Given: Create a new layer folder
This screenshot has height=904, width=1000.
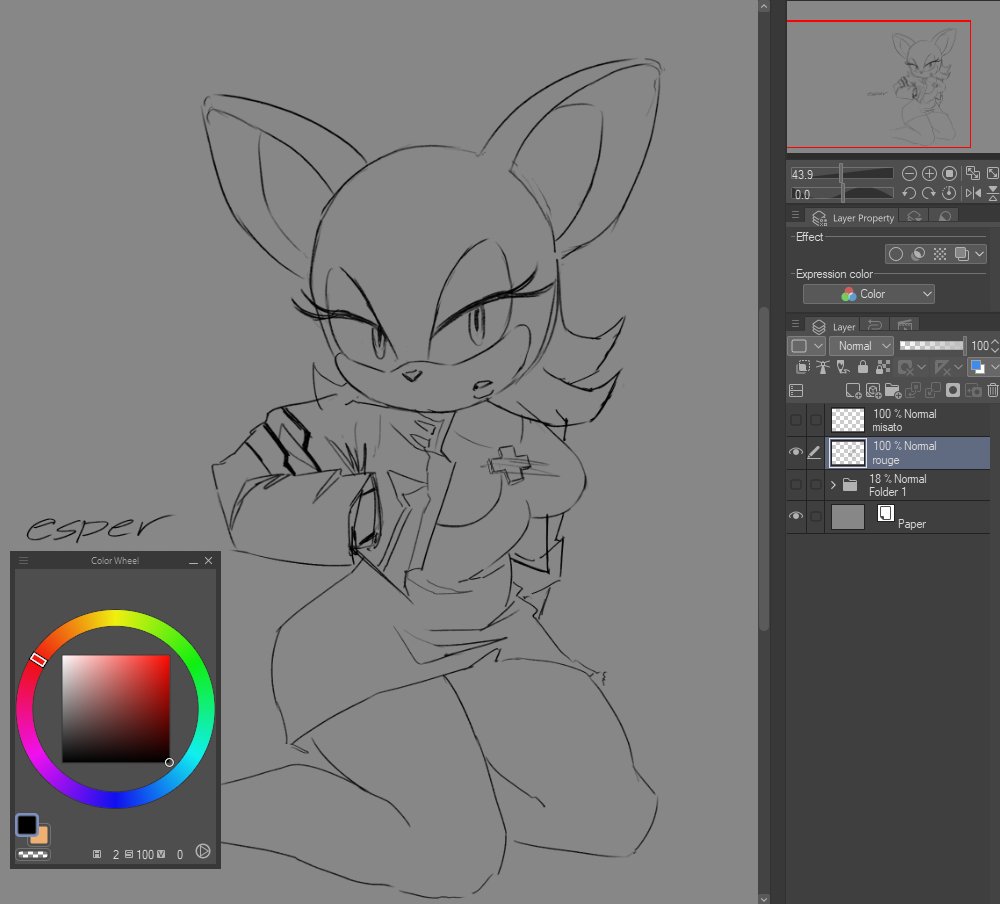Looking at the screenshot, I should [x=893, y=390].
